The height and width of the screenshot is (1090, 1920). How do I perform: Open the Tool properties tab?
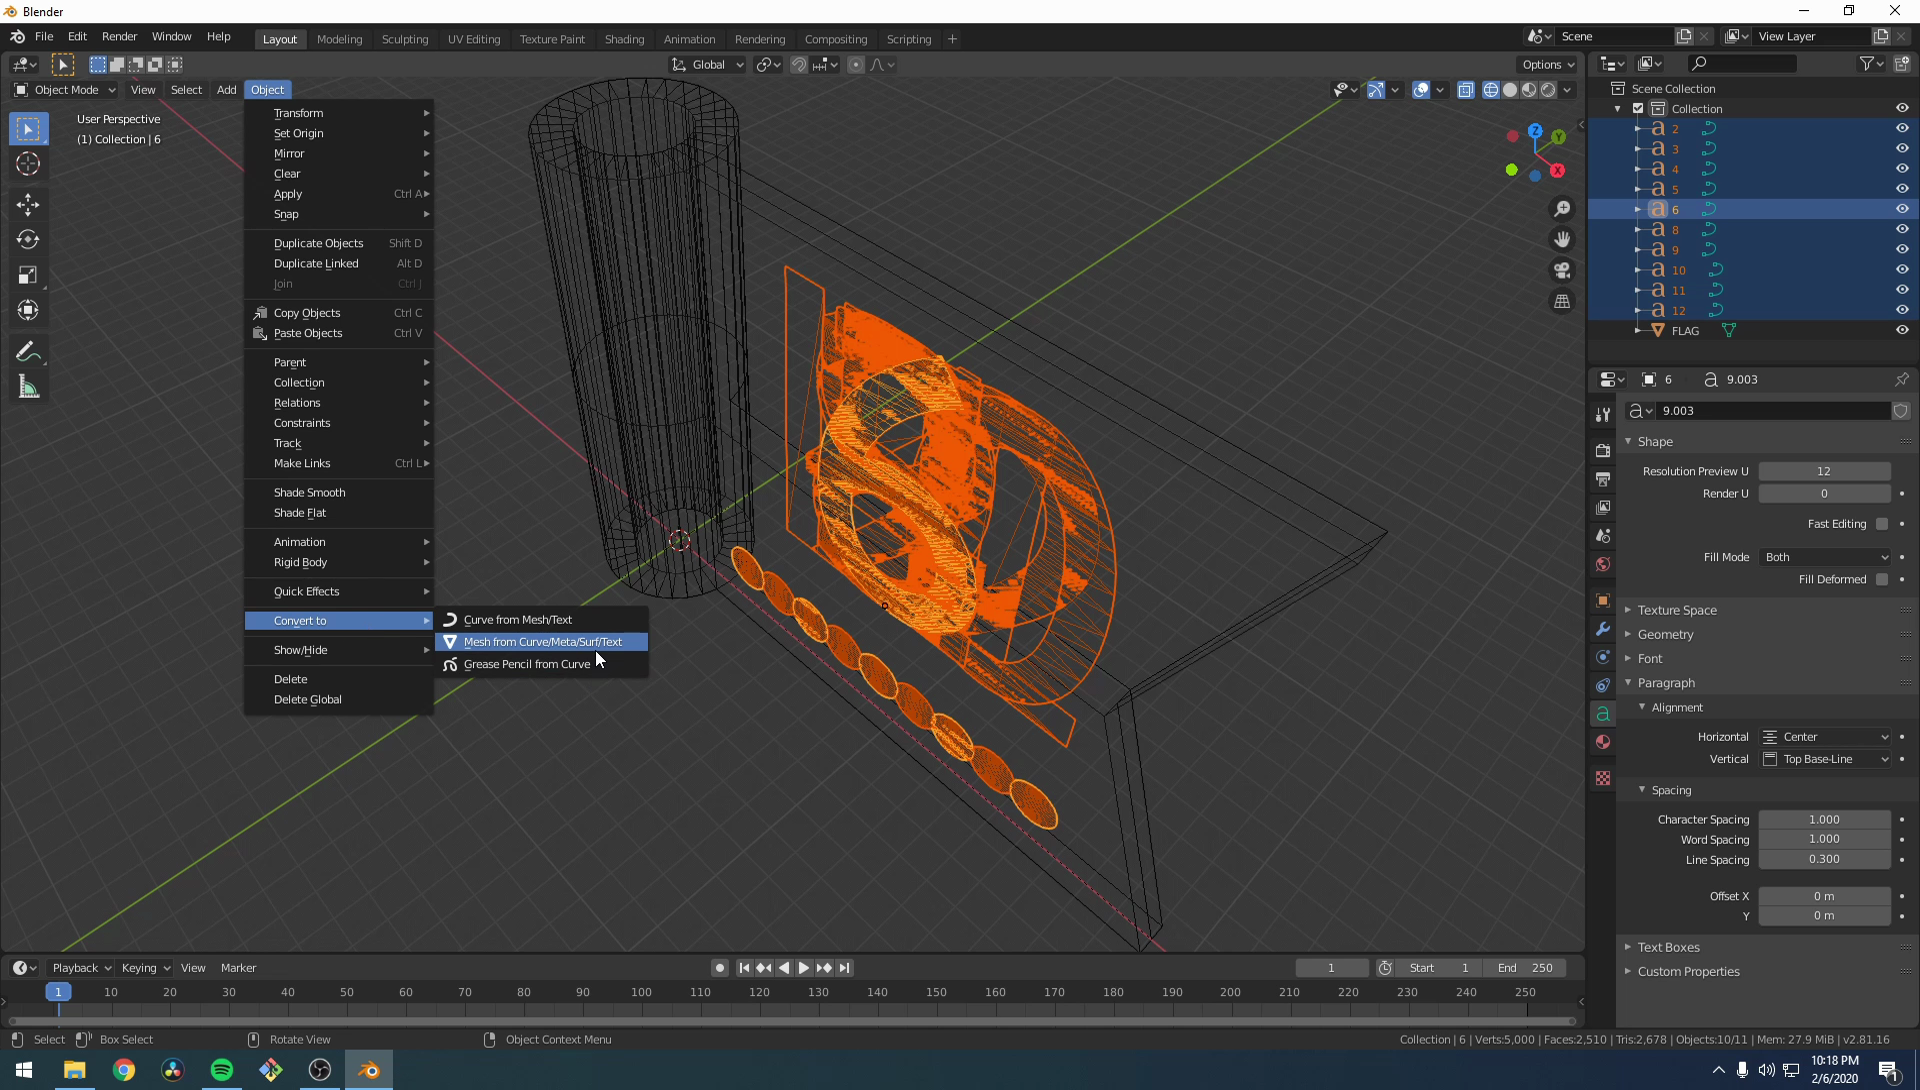[x=1603, y=414]
